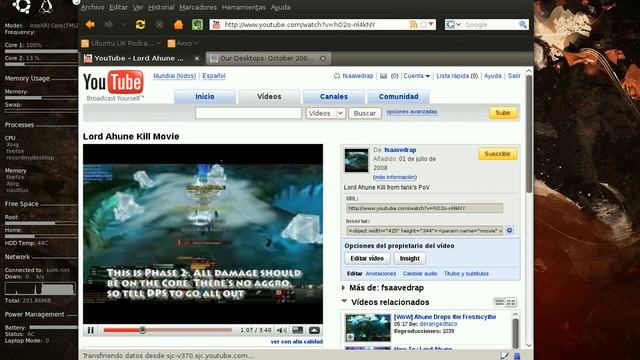Open the Google search engine selector
This screenshot has width=640, height=360.
(453, 24)
